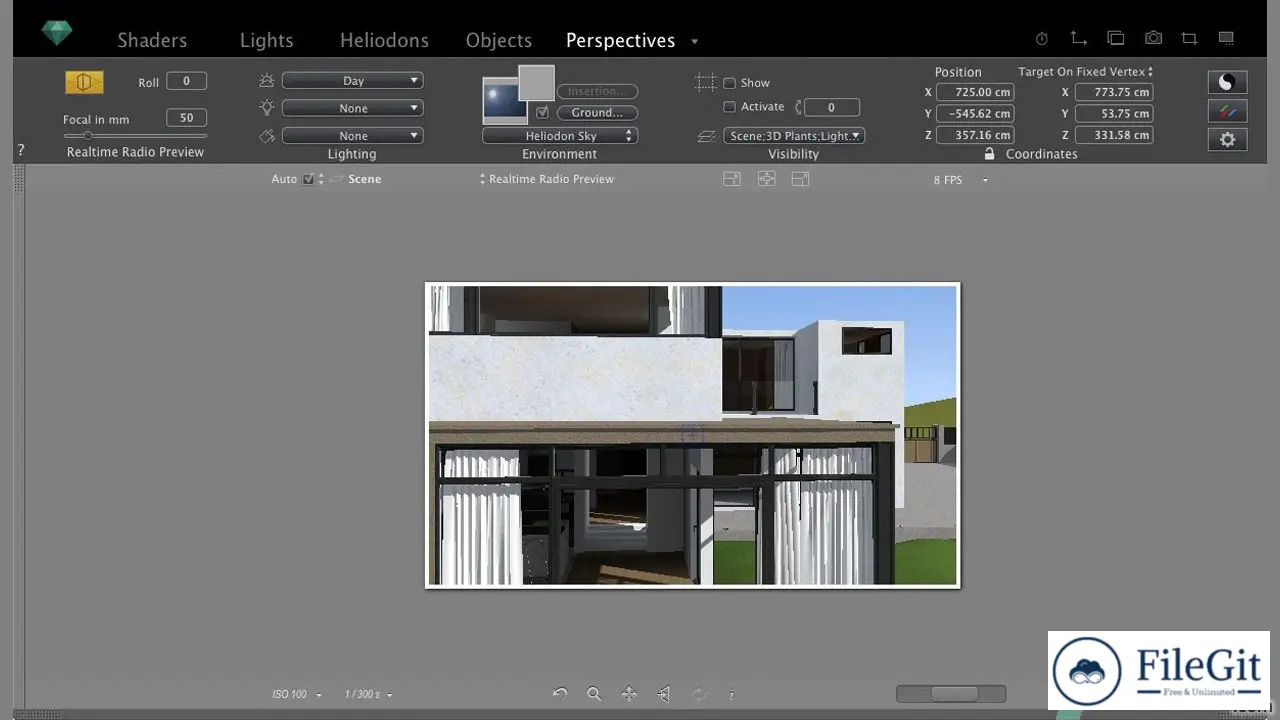This screenshot has width=1280, height=720.
Task: Switch to the Heliodons tab
Action: [384, 40]
